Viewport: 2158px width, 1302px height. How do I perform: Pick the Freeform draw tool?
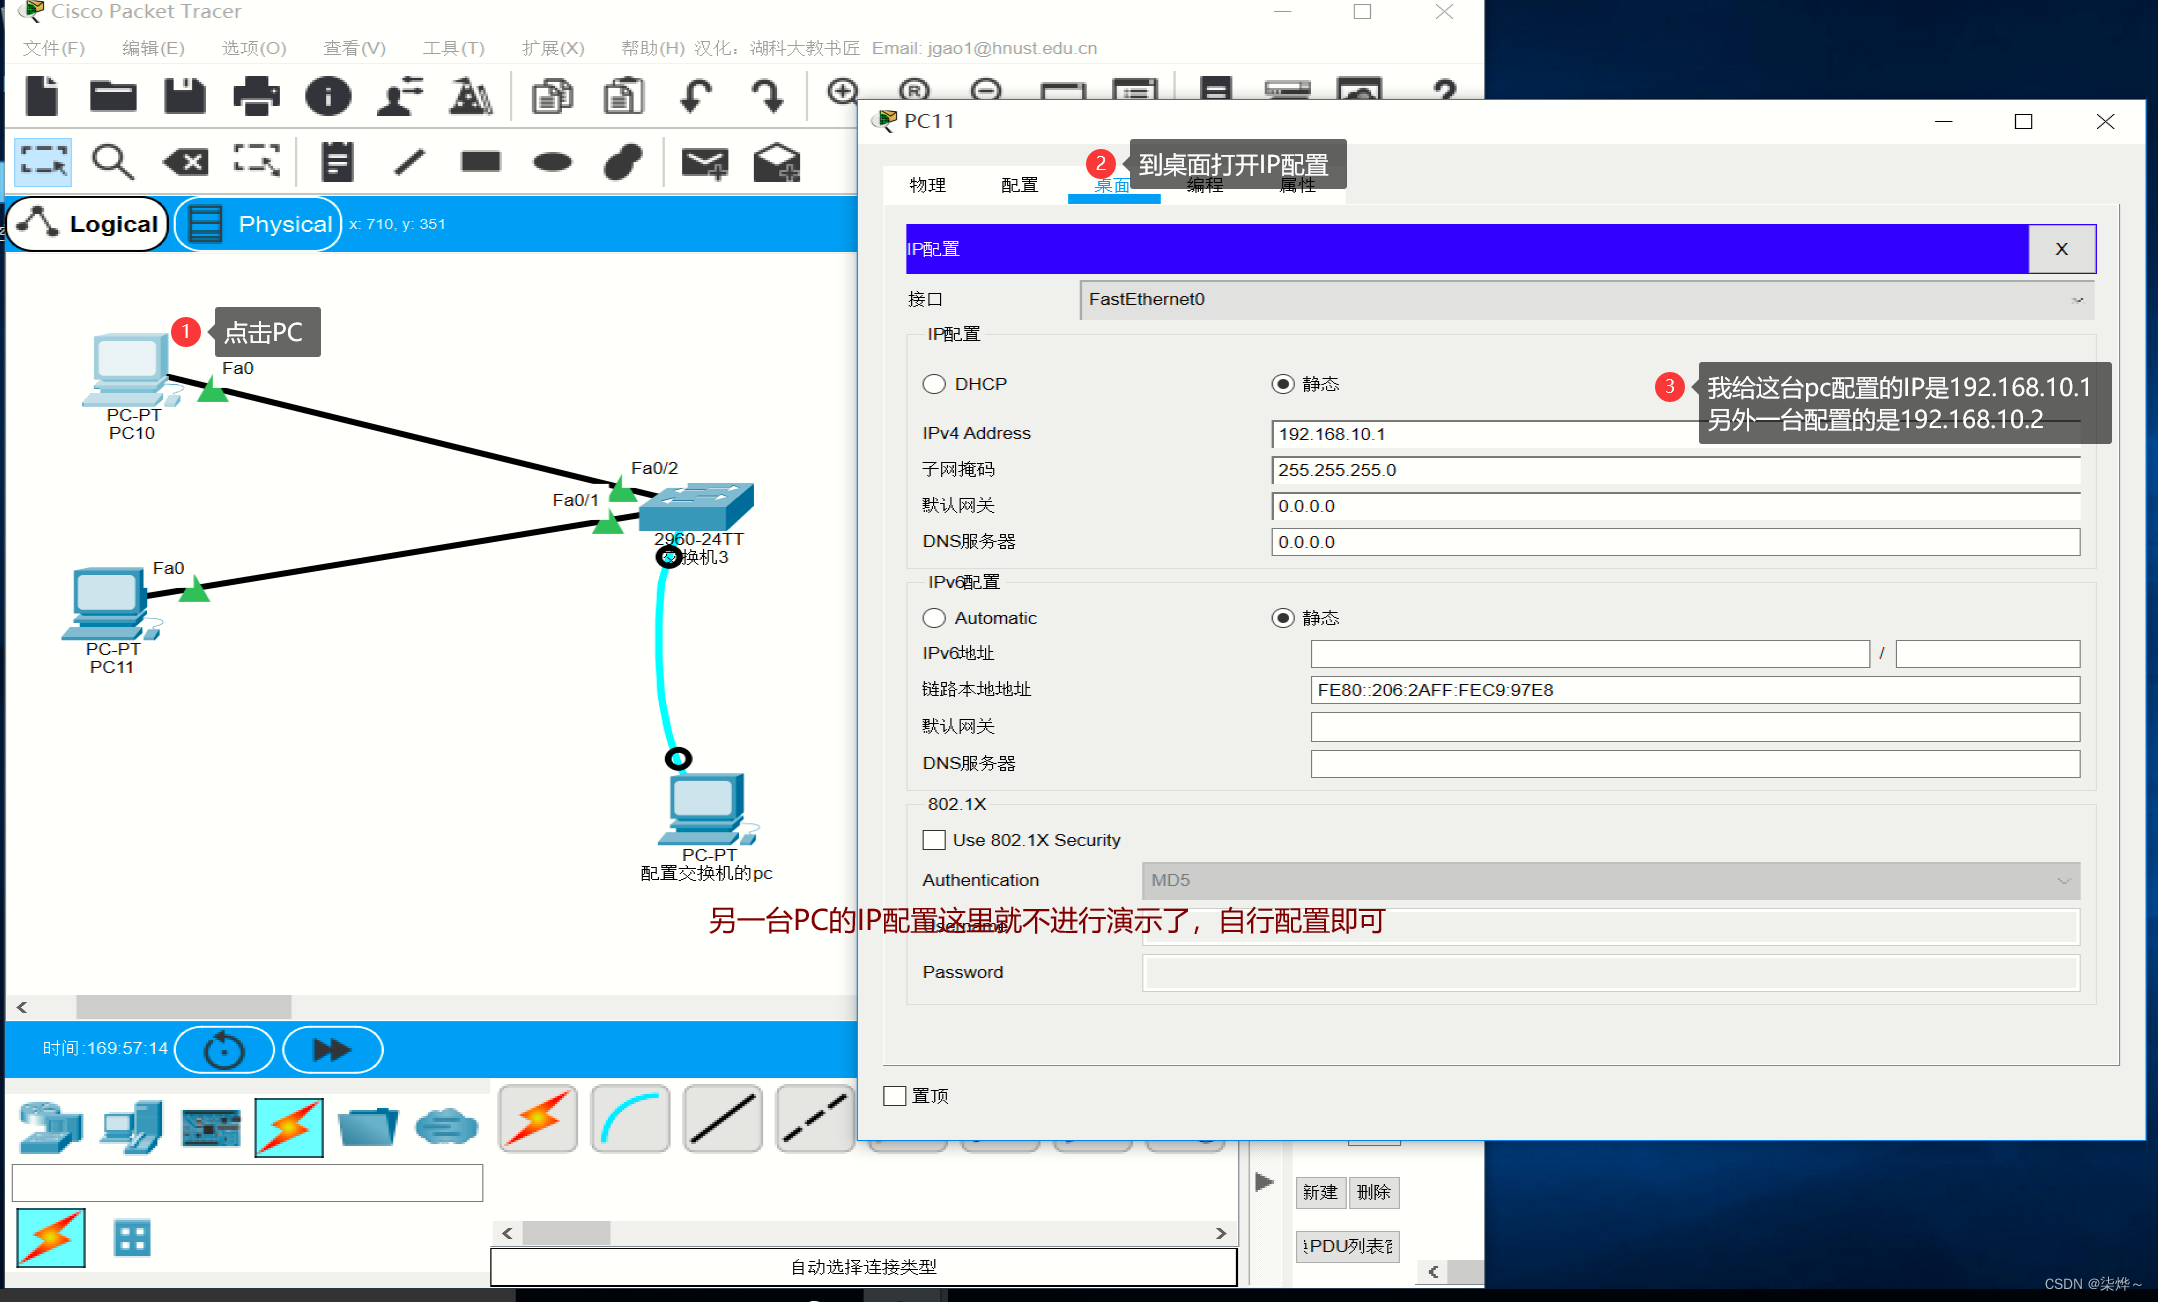[623, 162]
